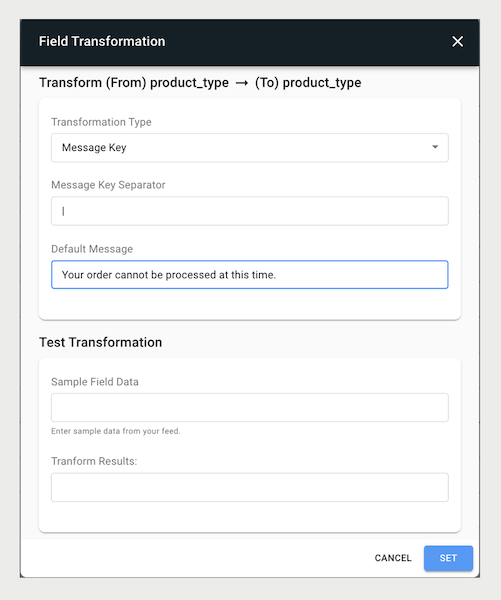Viewport: 501px width, 600px height.
Task: Click the Transform (From) product_type heading
Action: [x=200, y=83]
